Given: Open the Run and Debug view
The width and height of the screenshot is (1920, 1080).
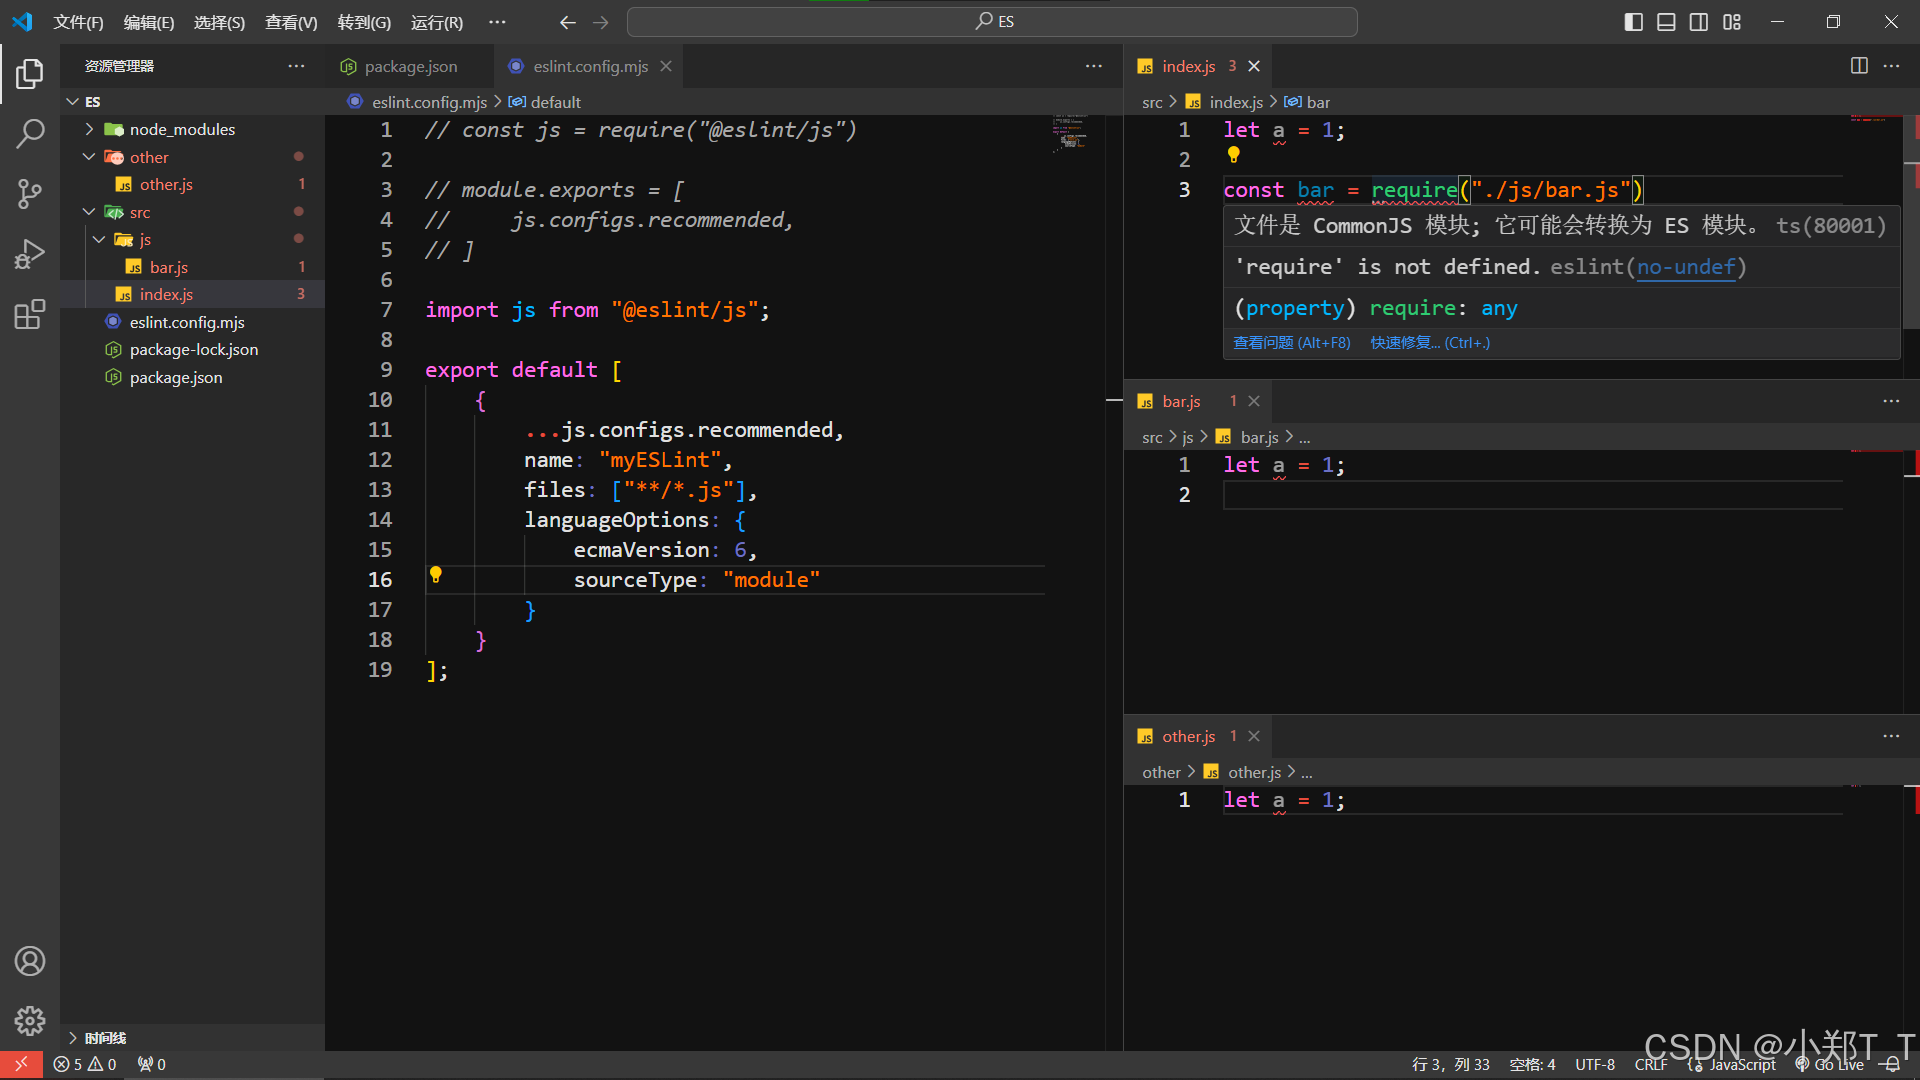Looking at the screenshot, I should [x=30, y=254].
